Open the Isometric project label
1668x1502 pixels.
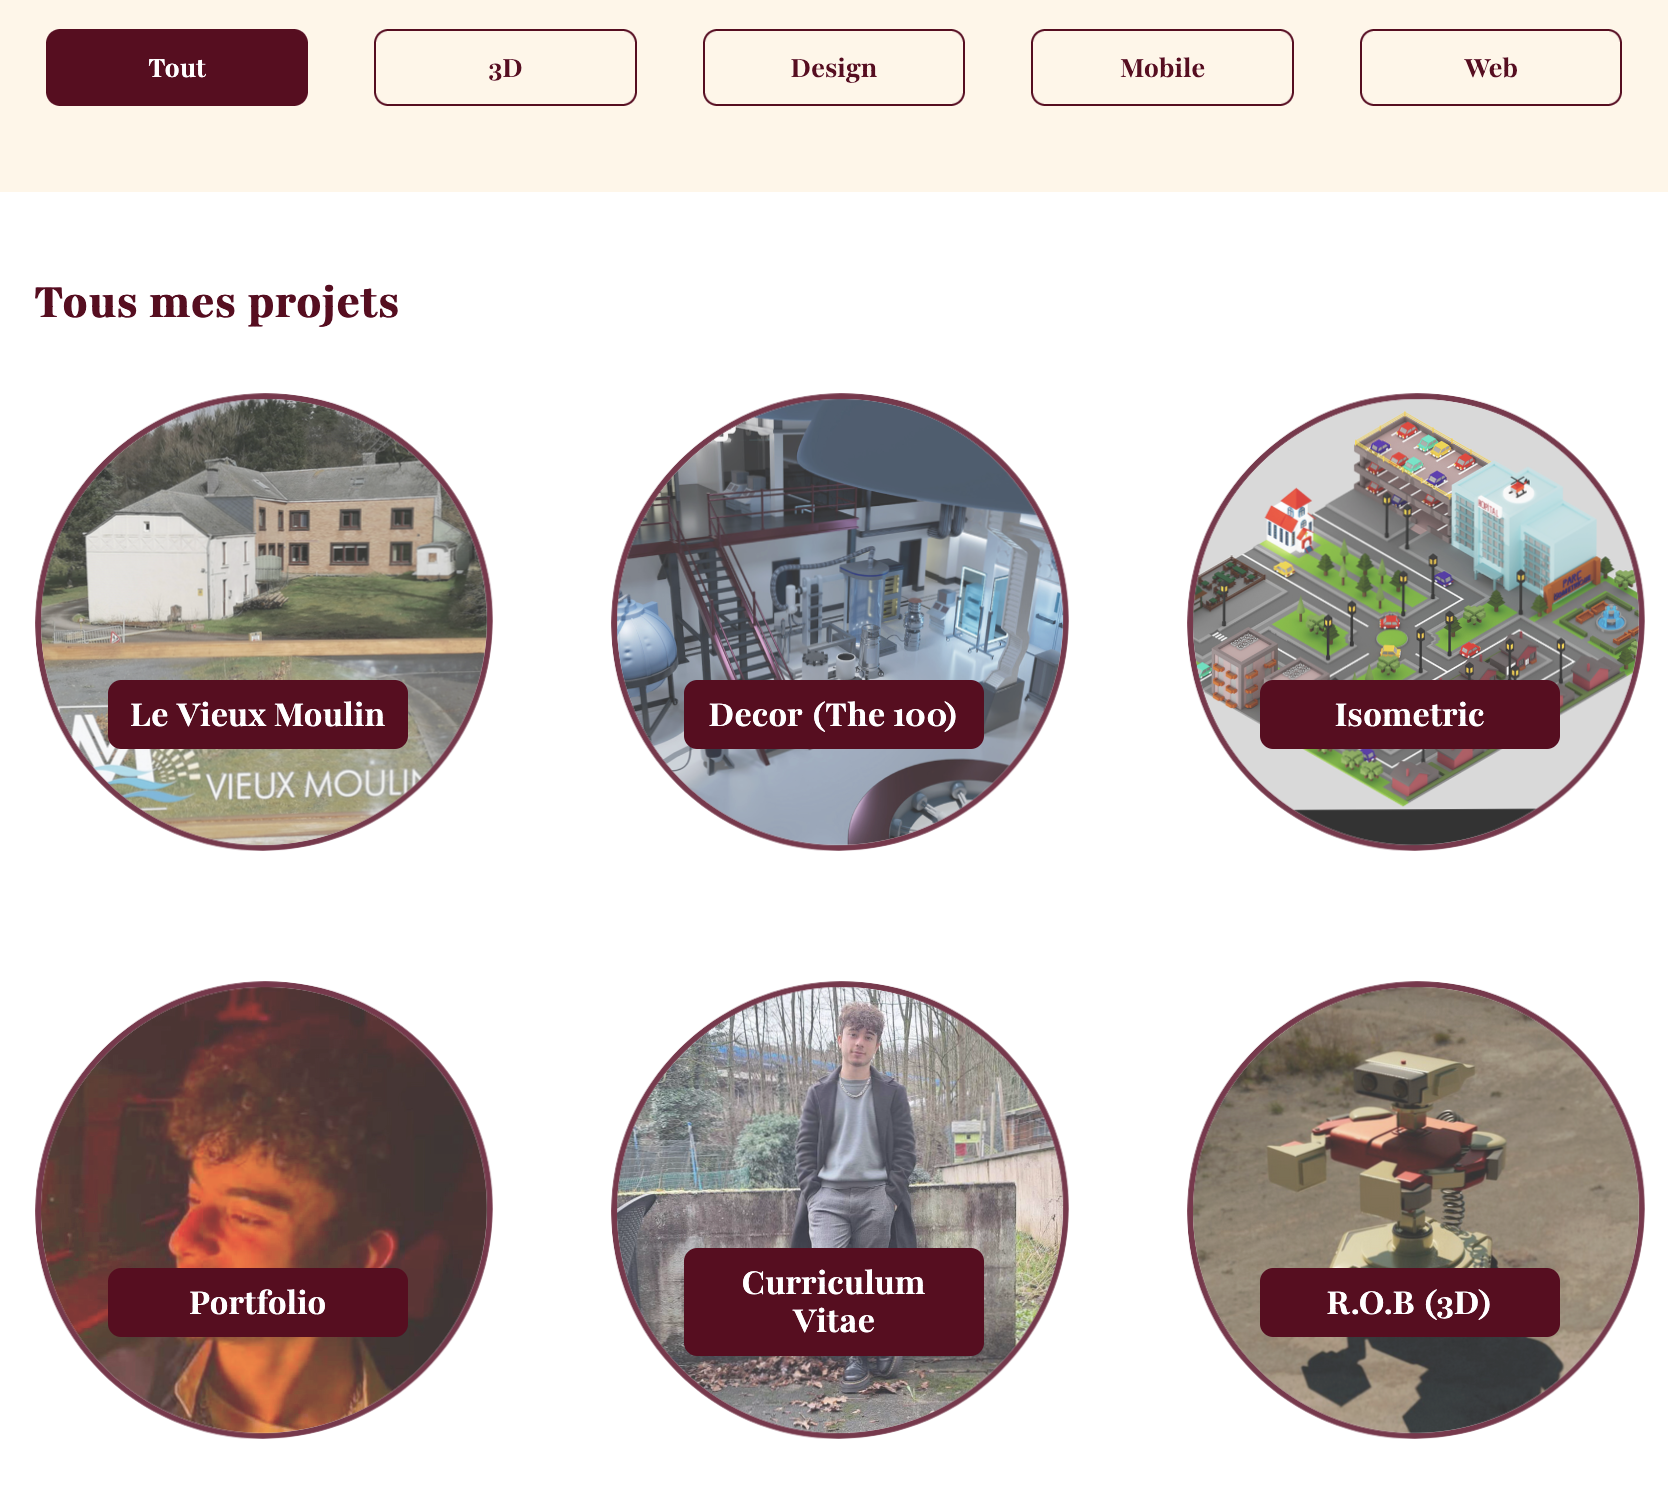pyautogui.click(x=1410, y=714)
